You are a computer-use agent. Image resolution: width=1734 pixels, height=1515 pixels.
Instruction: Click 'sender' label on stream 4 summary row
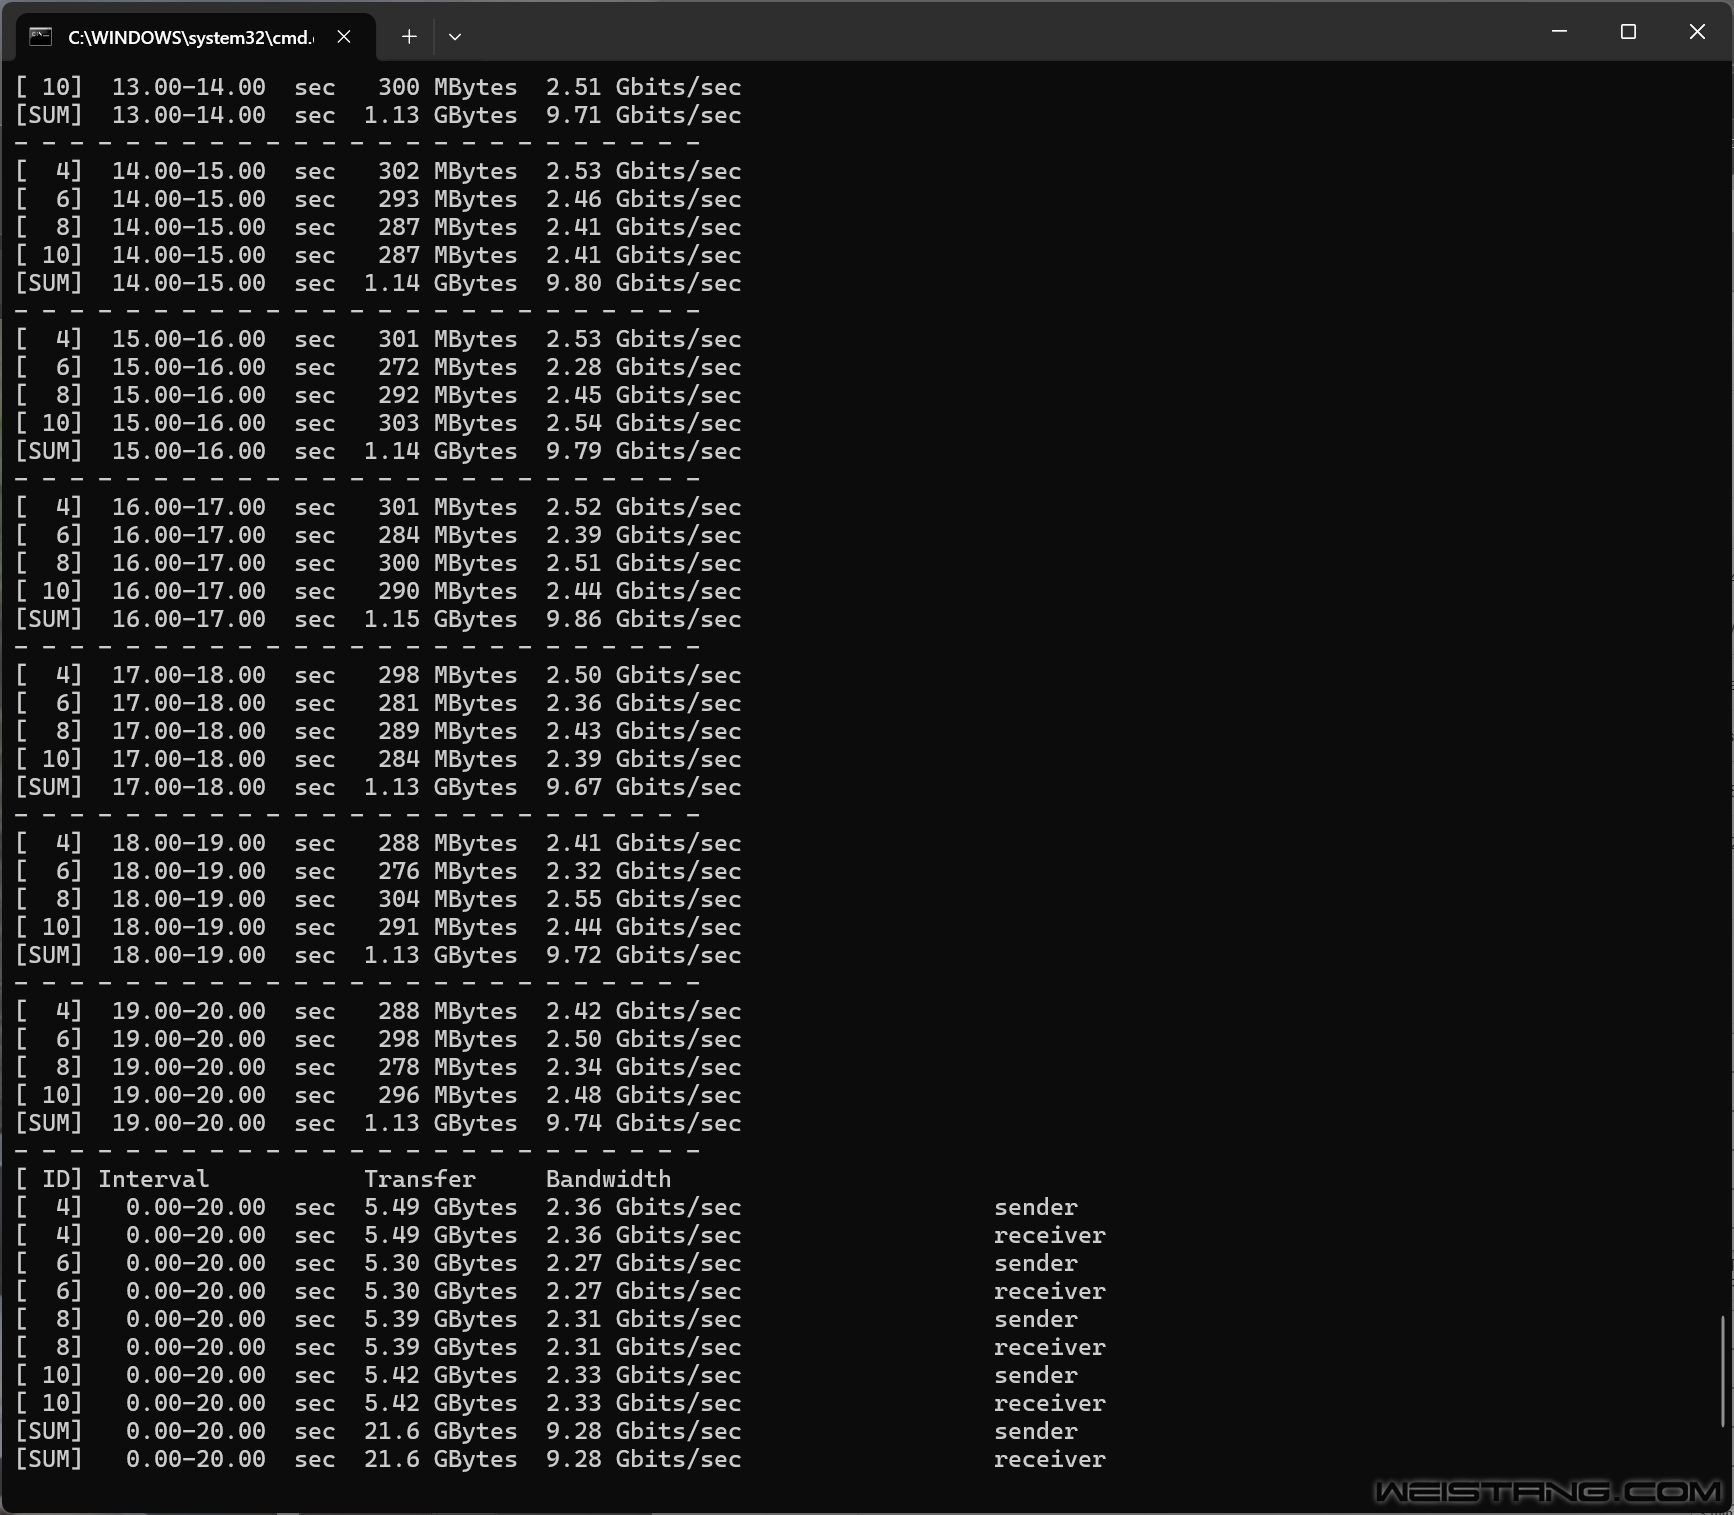[x=1036, y=1207]
